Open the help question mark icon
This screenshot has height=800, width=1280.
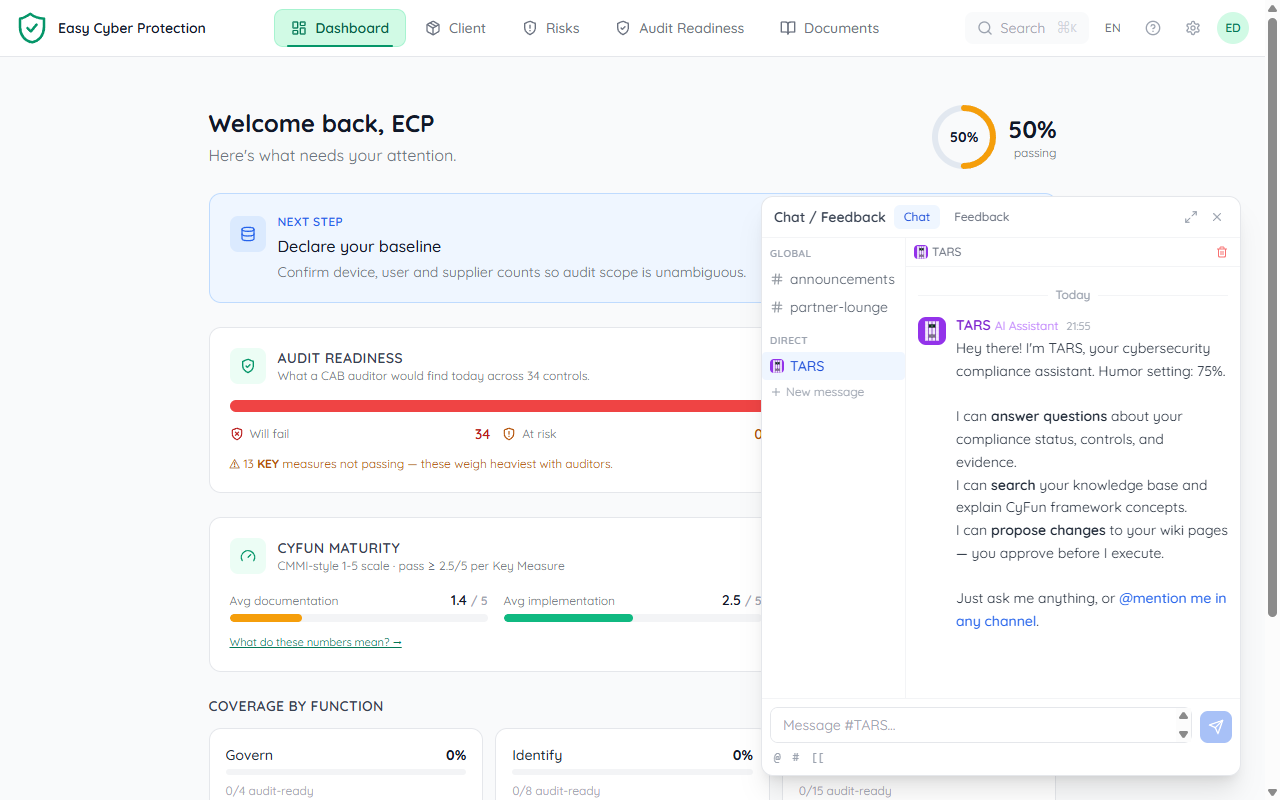[x=1153, y=28]
